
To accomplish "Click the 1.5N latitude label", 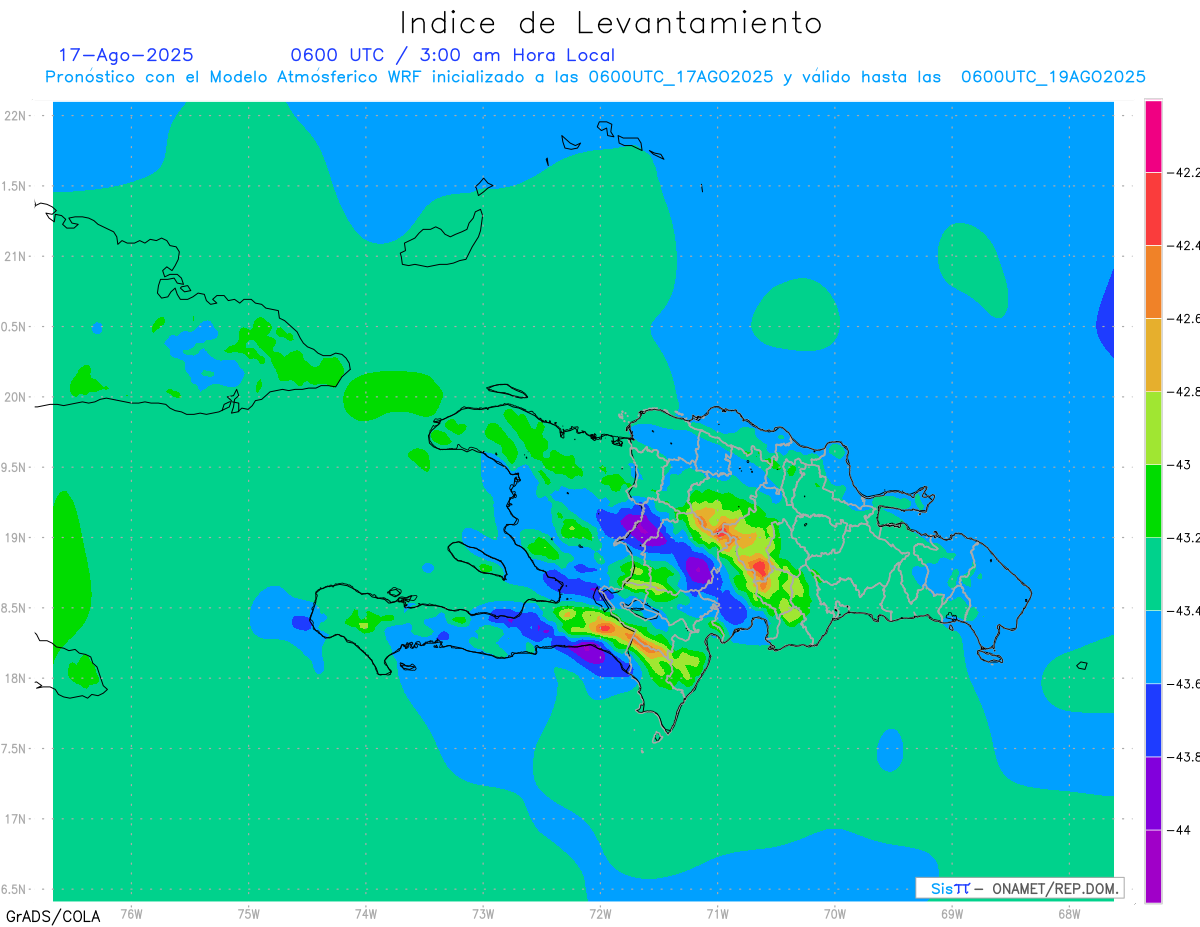I will tap(15, 186).
